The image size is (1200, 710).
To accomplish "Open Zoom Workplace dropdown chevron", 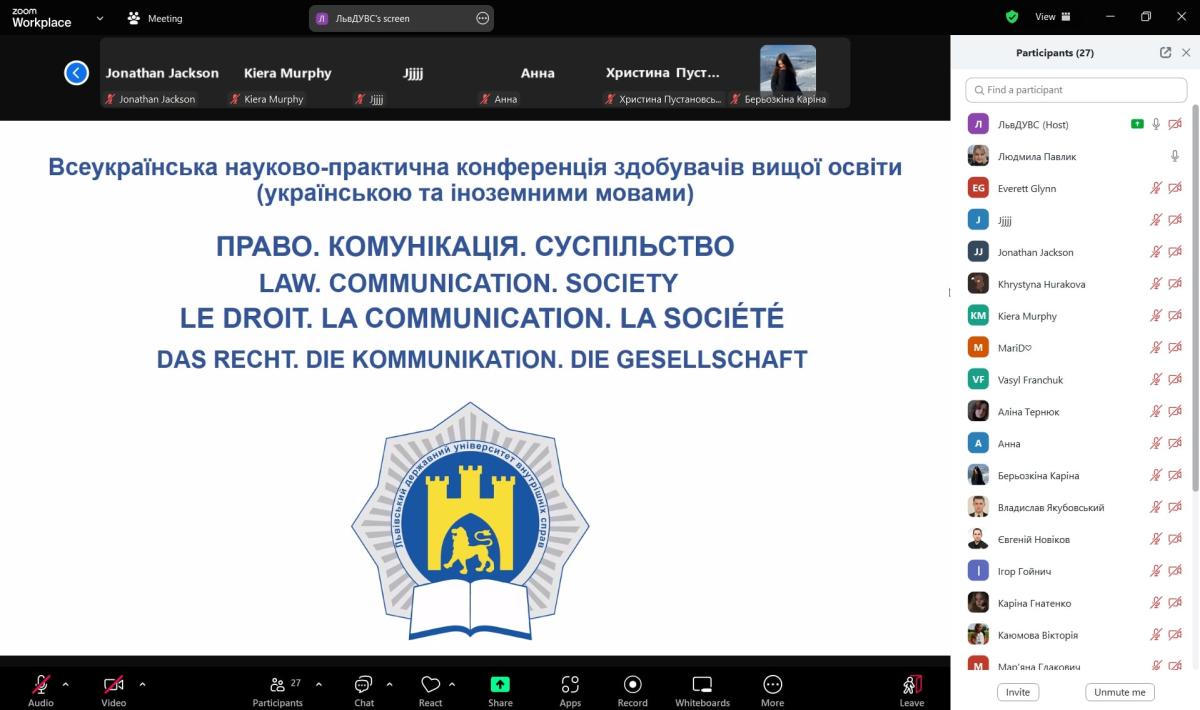I will 100,18.
